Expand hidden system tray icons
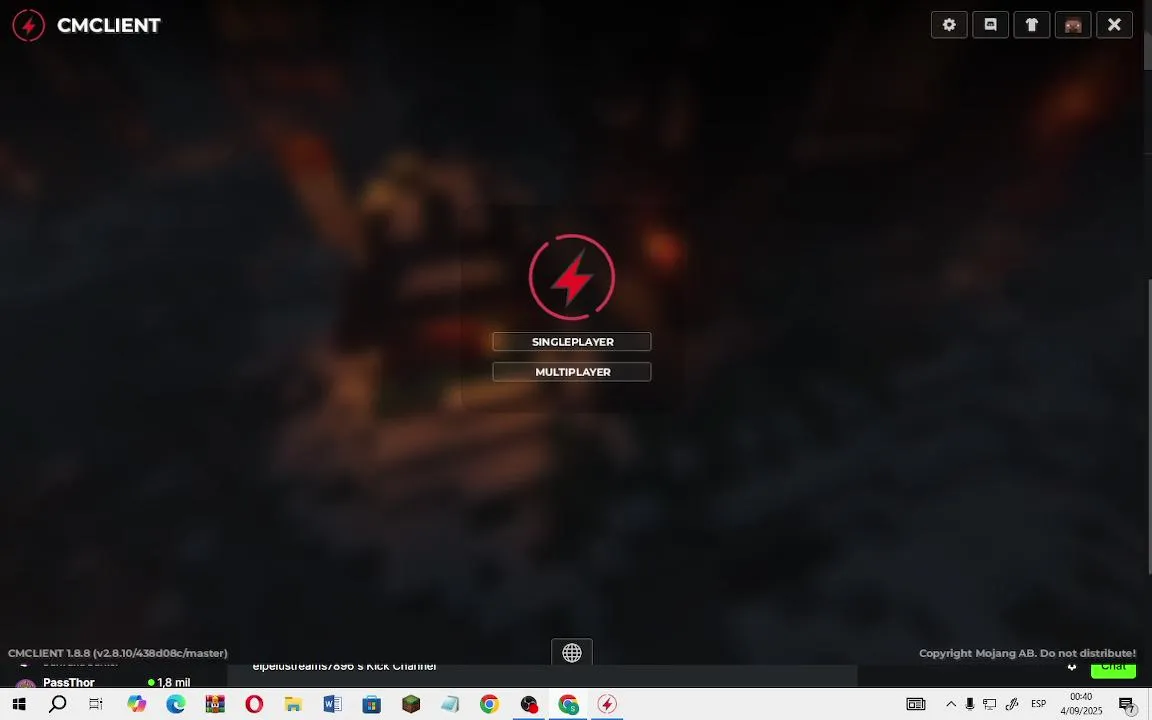Image resolution: width=1152 pixels, height=720 pixels. [x=951, y=704]
